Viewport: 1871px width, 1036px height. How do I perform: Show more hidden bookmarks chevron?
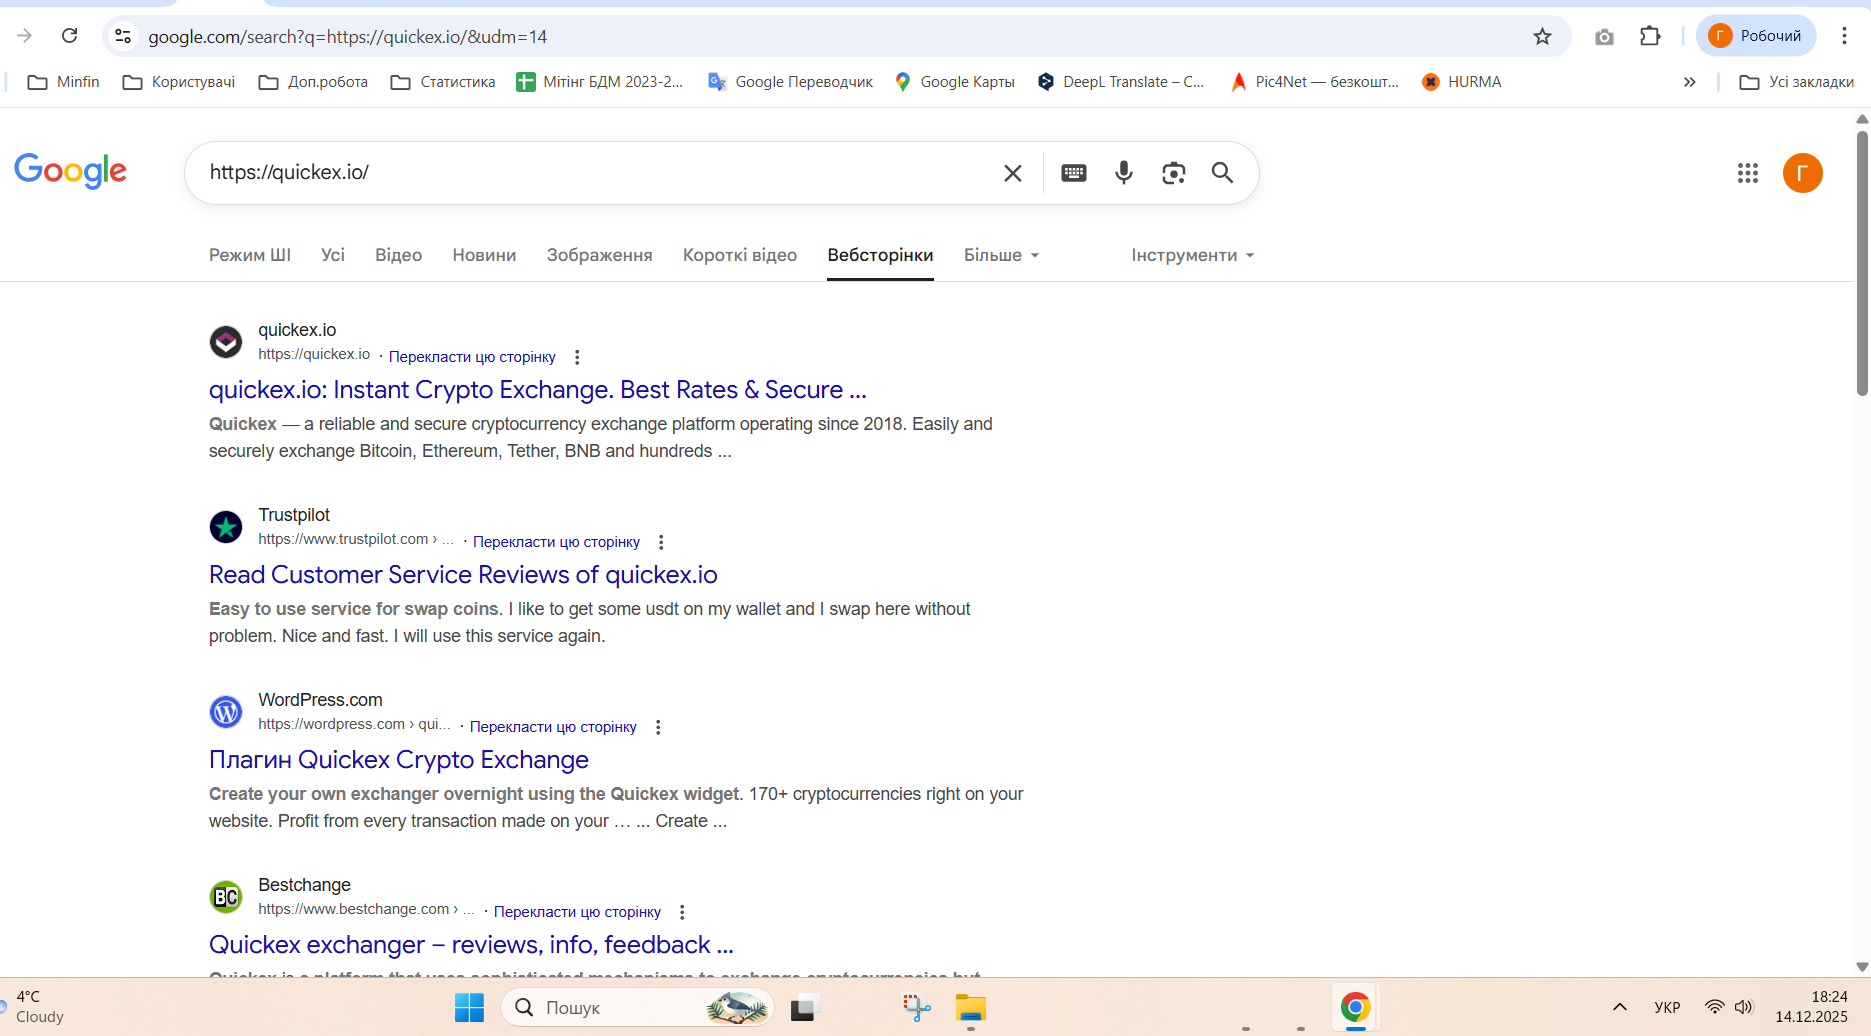tap(1690, 82)
